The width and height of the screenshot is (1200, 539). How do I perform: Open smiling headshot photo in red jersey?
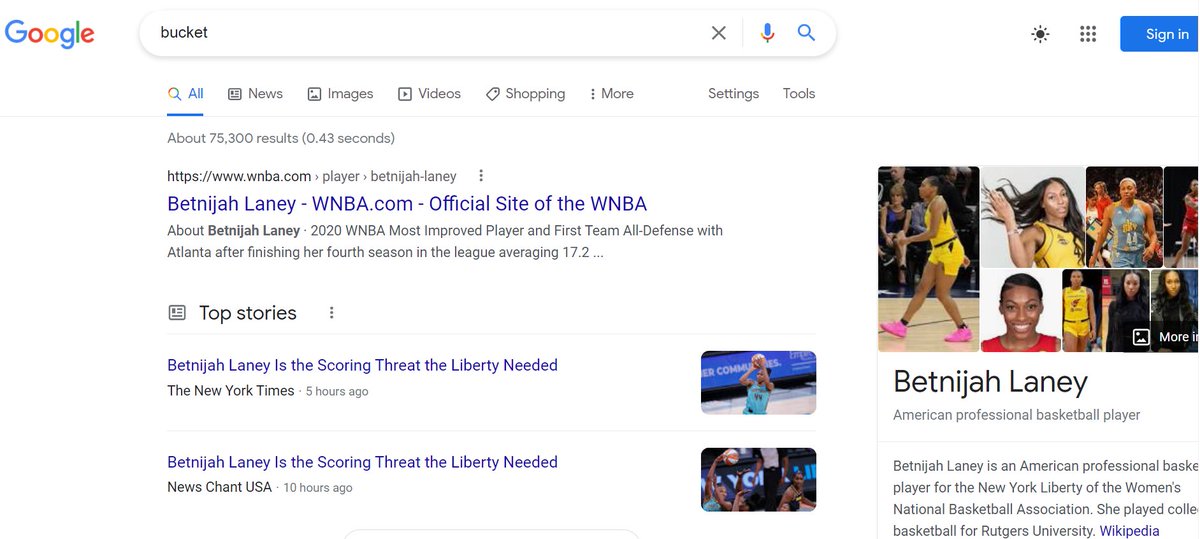tap(1020, 311)
